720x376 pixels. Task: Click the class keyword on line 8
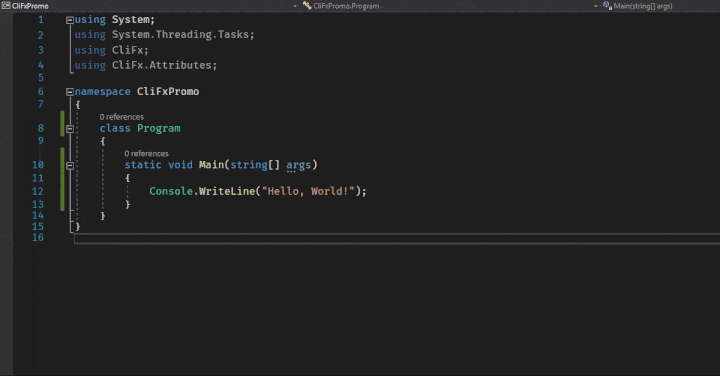click(x=115, y=129)
